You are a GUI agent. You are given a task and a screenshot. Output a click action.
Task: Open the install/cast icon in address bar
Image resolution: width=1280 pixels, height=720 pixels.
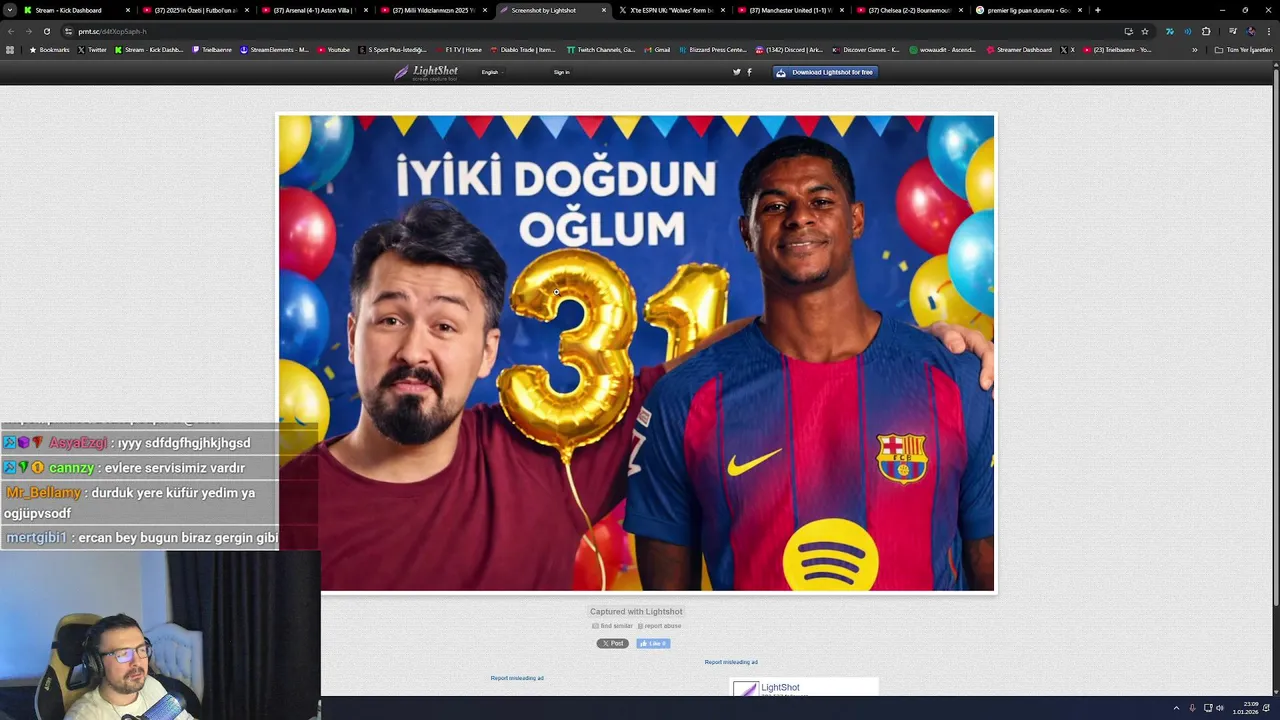(1128, 31)
